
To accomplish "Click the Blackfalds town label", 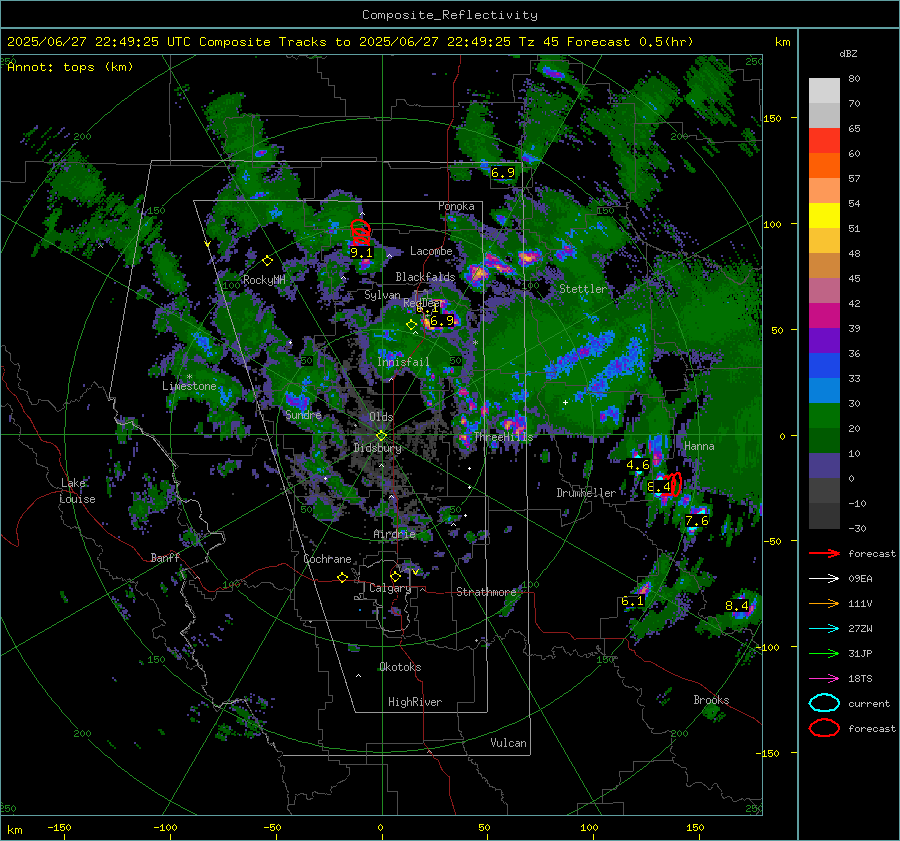I will (425, 277).
